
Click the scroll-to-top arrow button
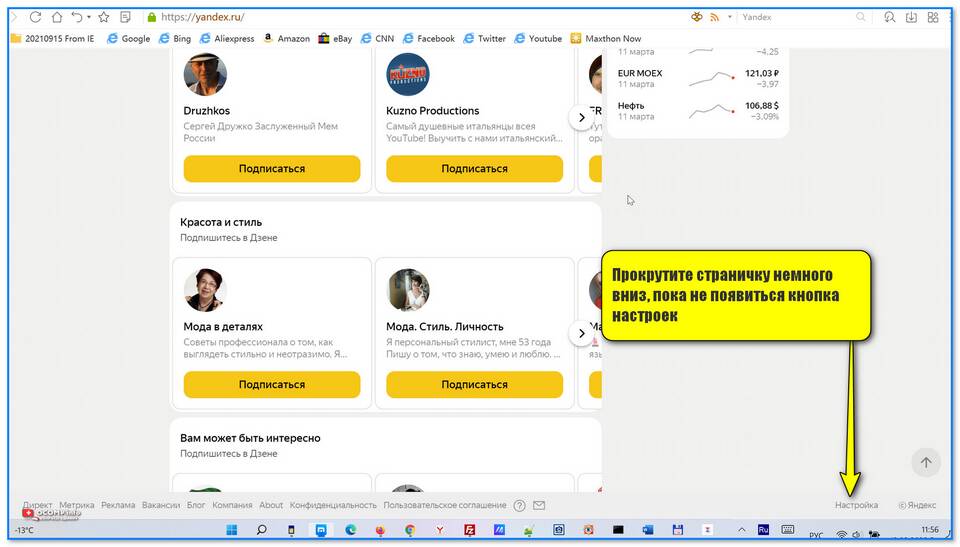click(x=926, y=462)
